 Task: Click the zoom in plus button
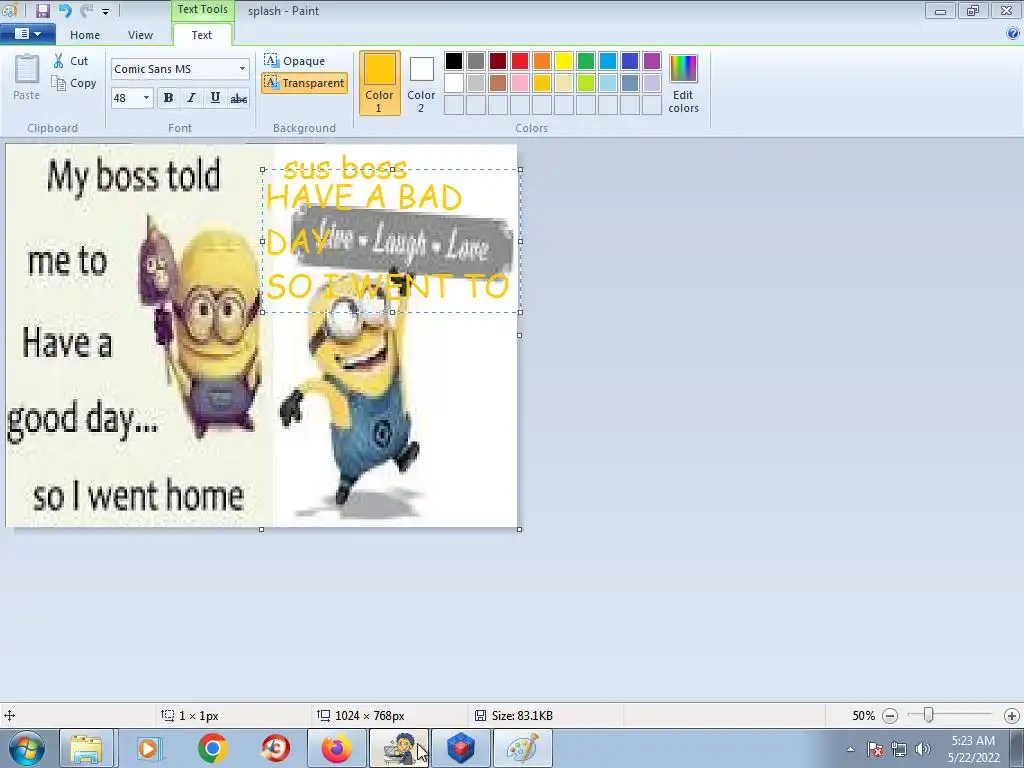point(1012,716)
